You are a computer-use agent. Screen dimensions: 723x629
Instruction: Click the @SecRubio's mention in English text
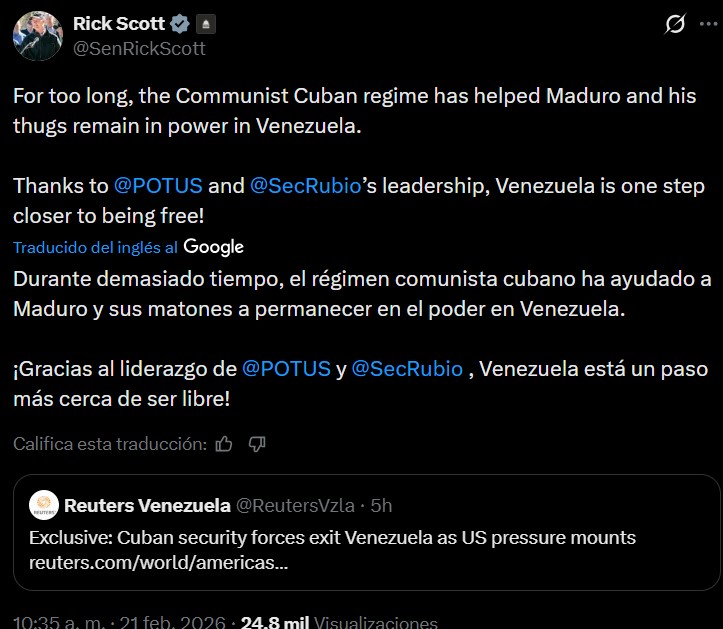tap(304, 186)
